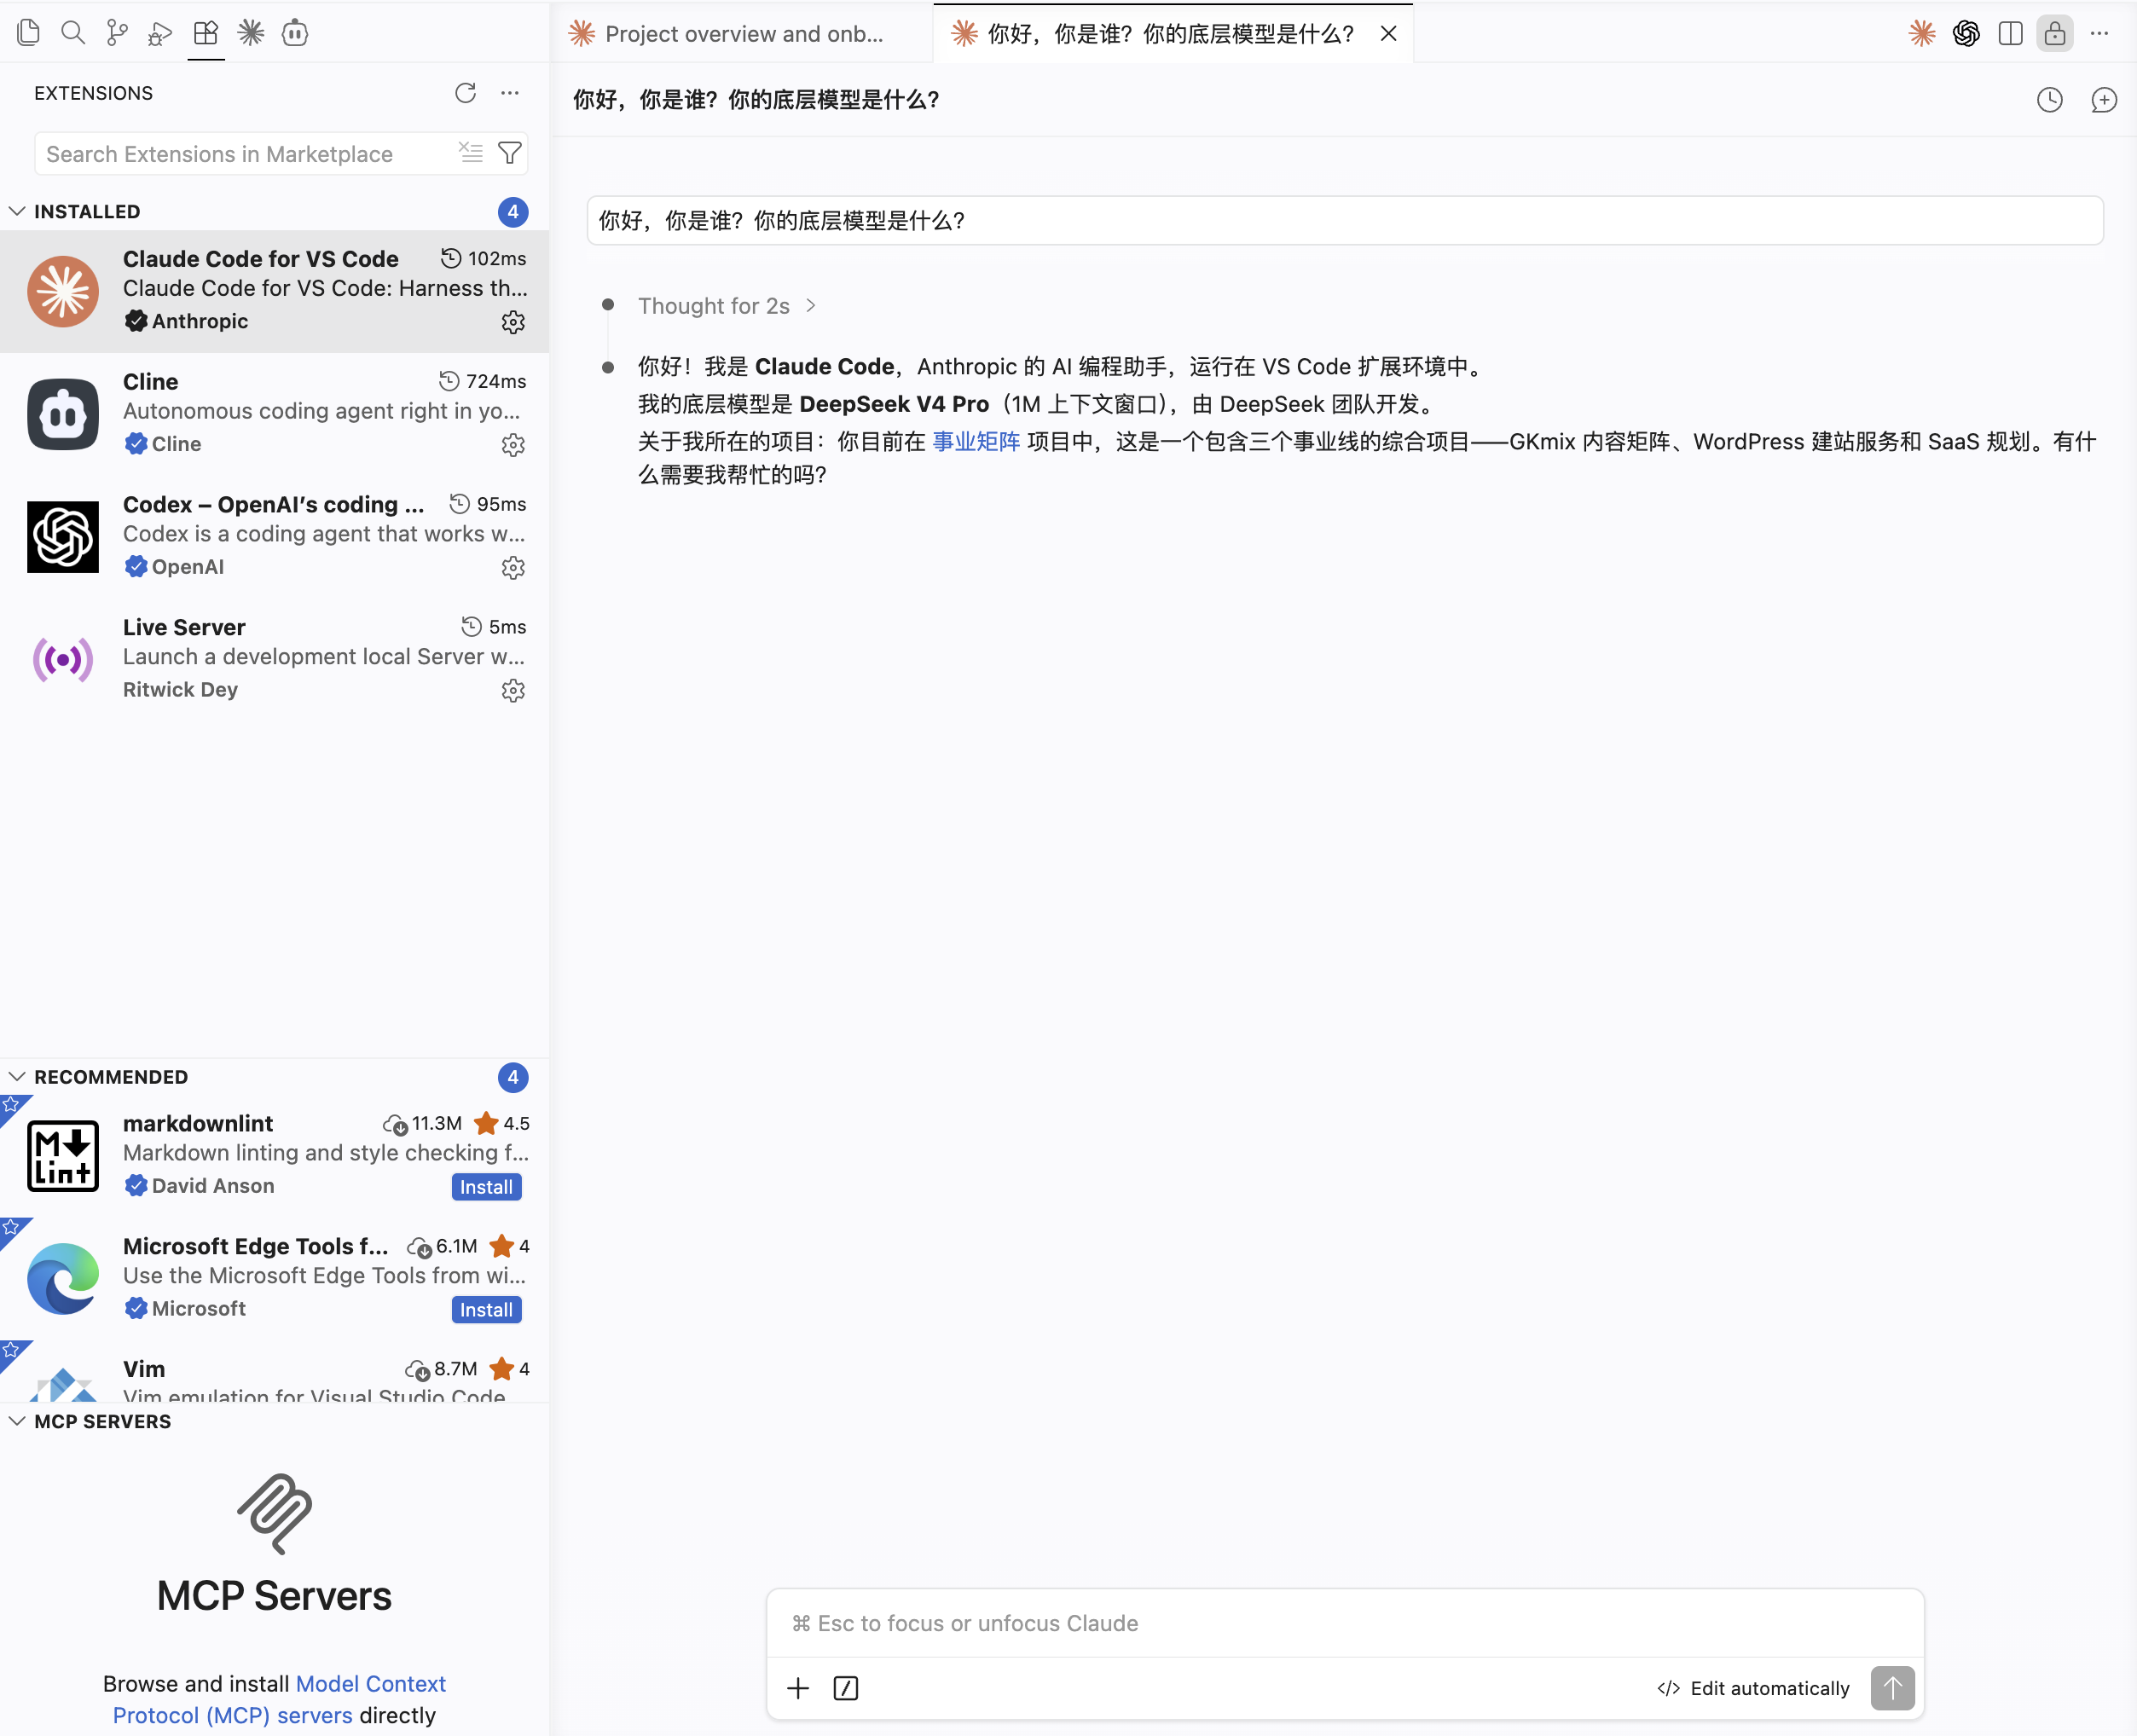
Task: Click the 102ms activation time
Action: pyautogui.click(x=497, y=259)
